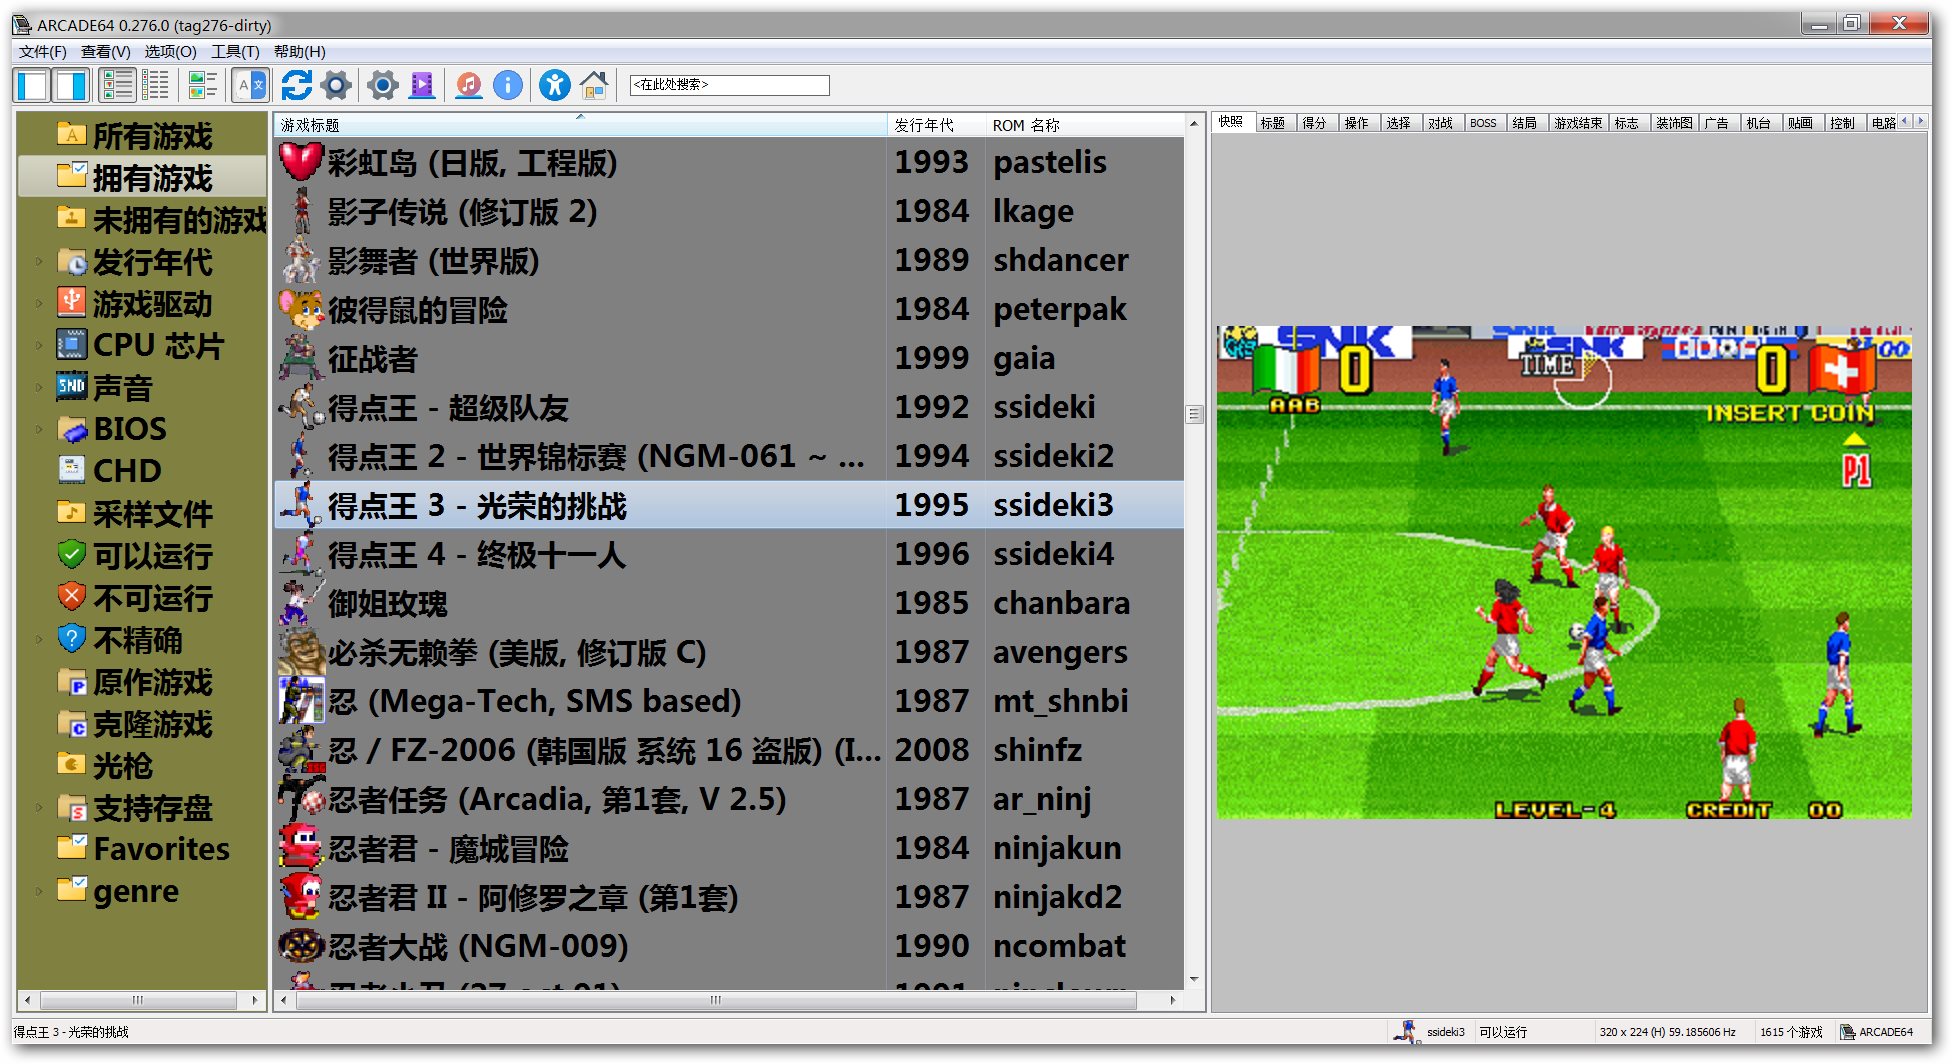1952x1064 pixels.
Task: Switch to small icon details view
Action: [x=156, y=86]
